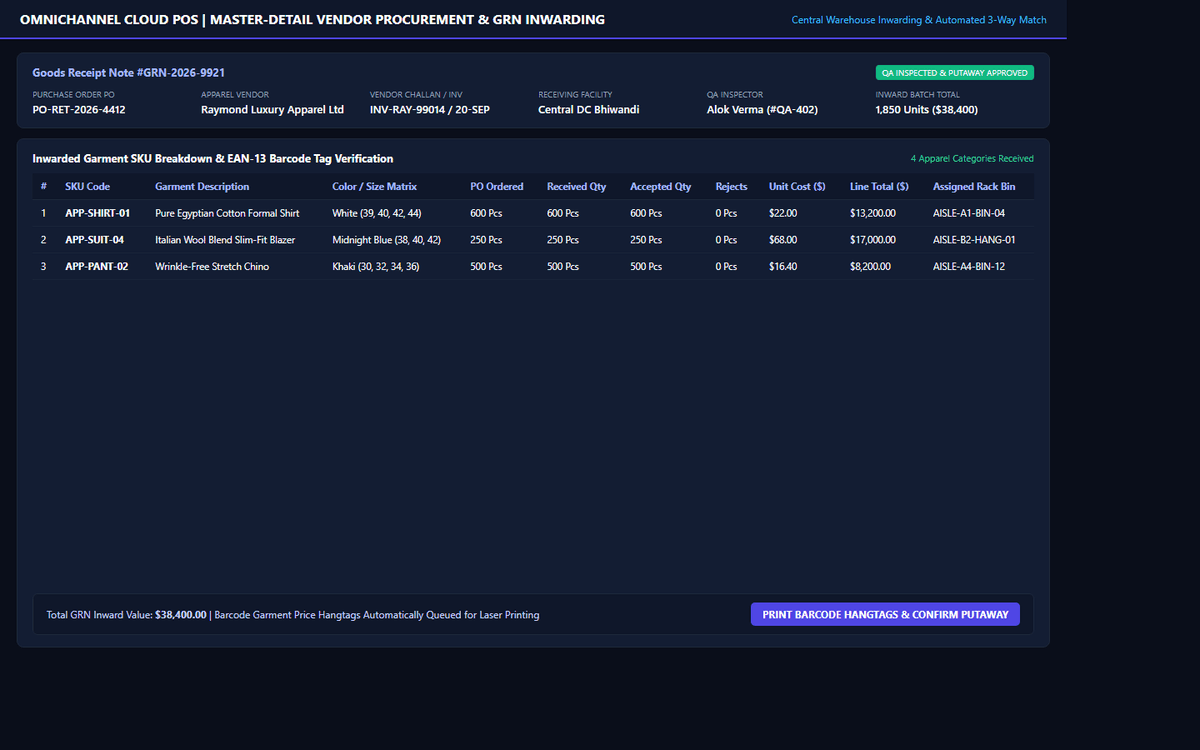The image size is (1200, 750).
Task: Click Italian Wool Blend Slim-Fit Blazer description
Action: [225, 240]
